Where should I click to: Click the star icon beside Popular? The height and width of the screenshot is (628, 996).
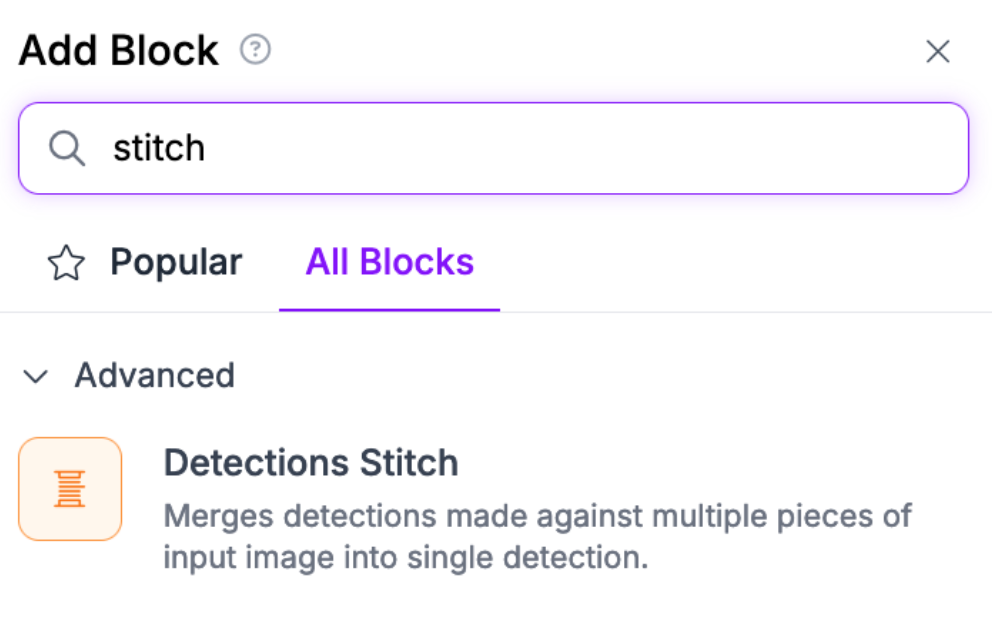click(x=66, y=263)
